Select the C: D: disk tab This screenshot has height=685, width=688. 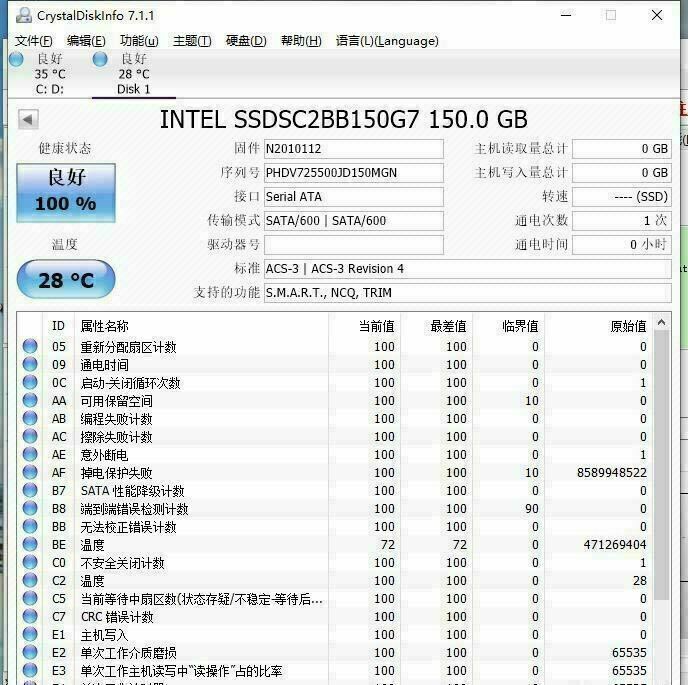coord(50,74)
